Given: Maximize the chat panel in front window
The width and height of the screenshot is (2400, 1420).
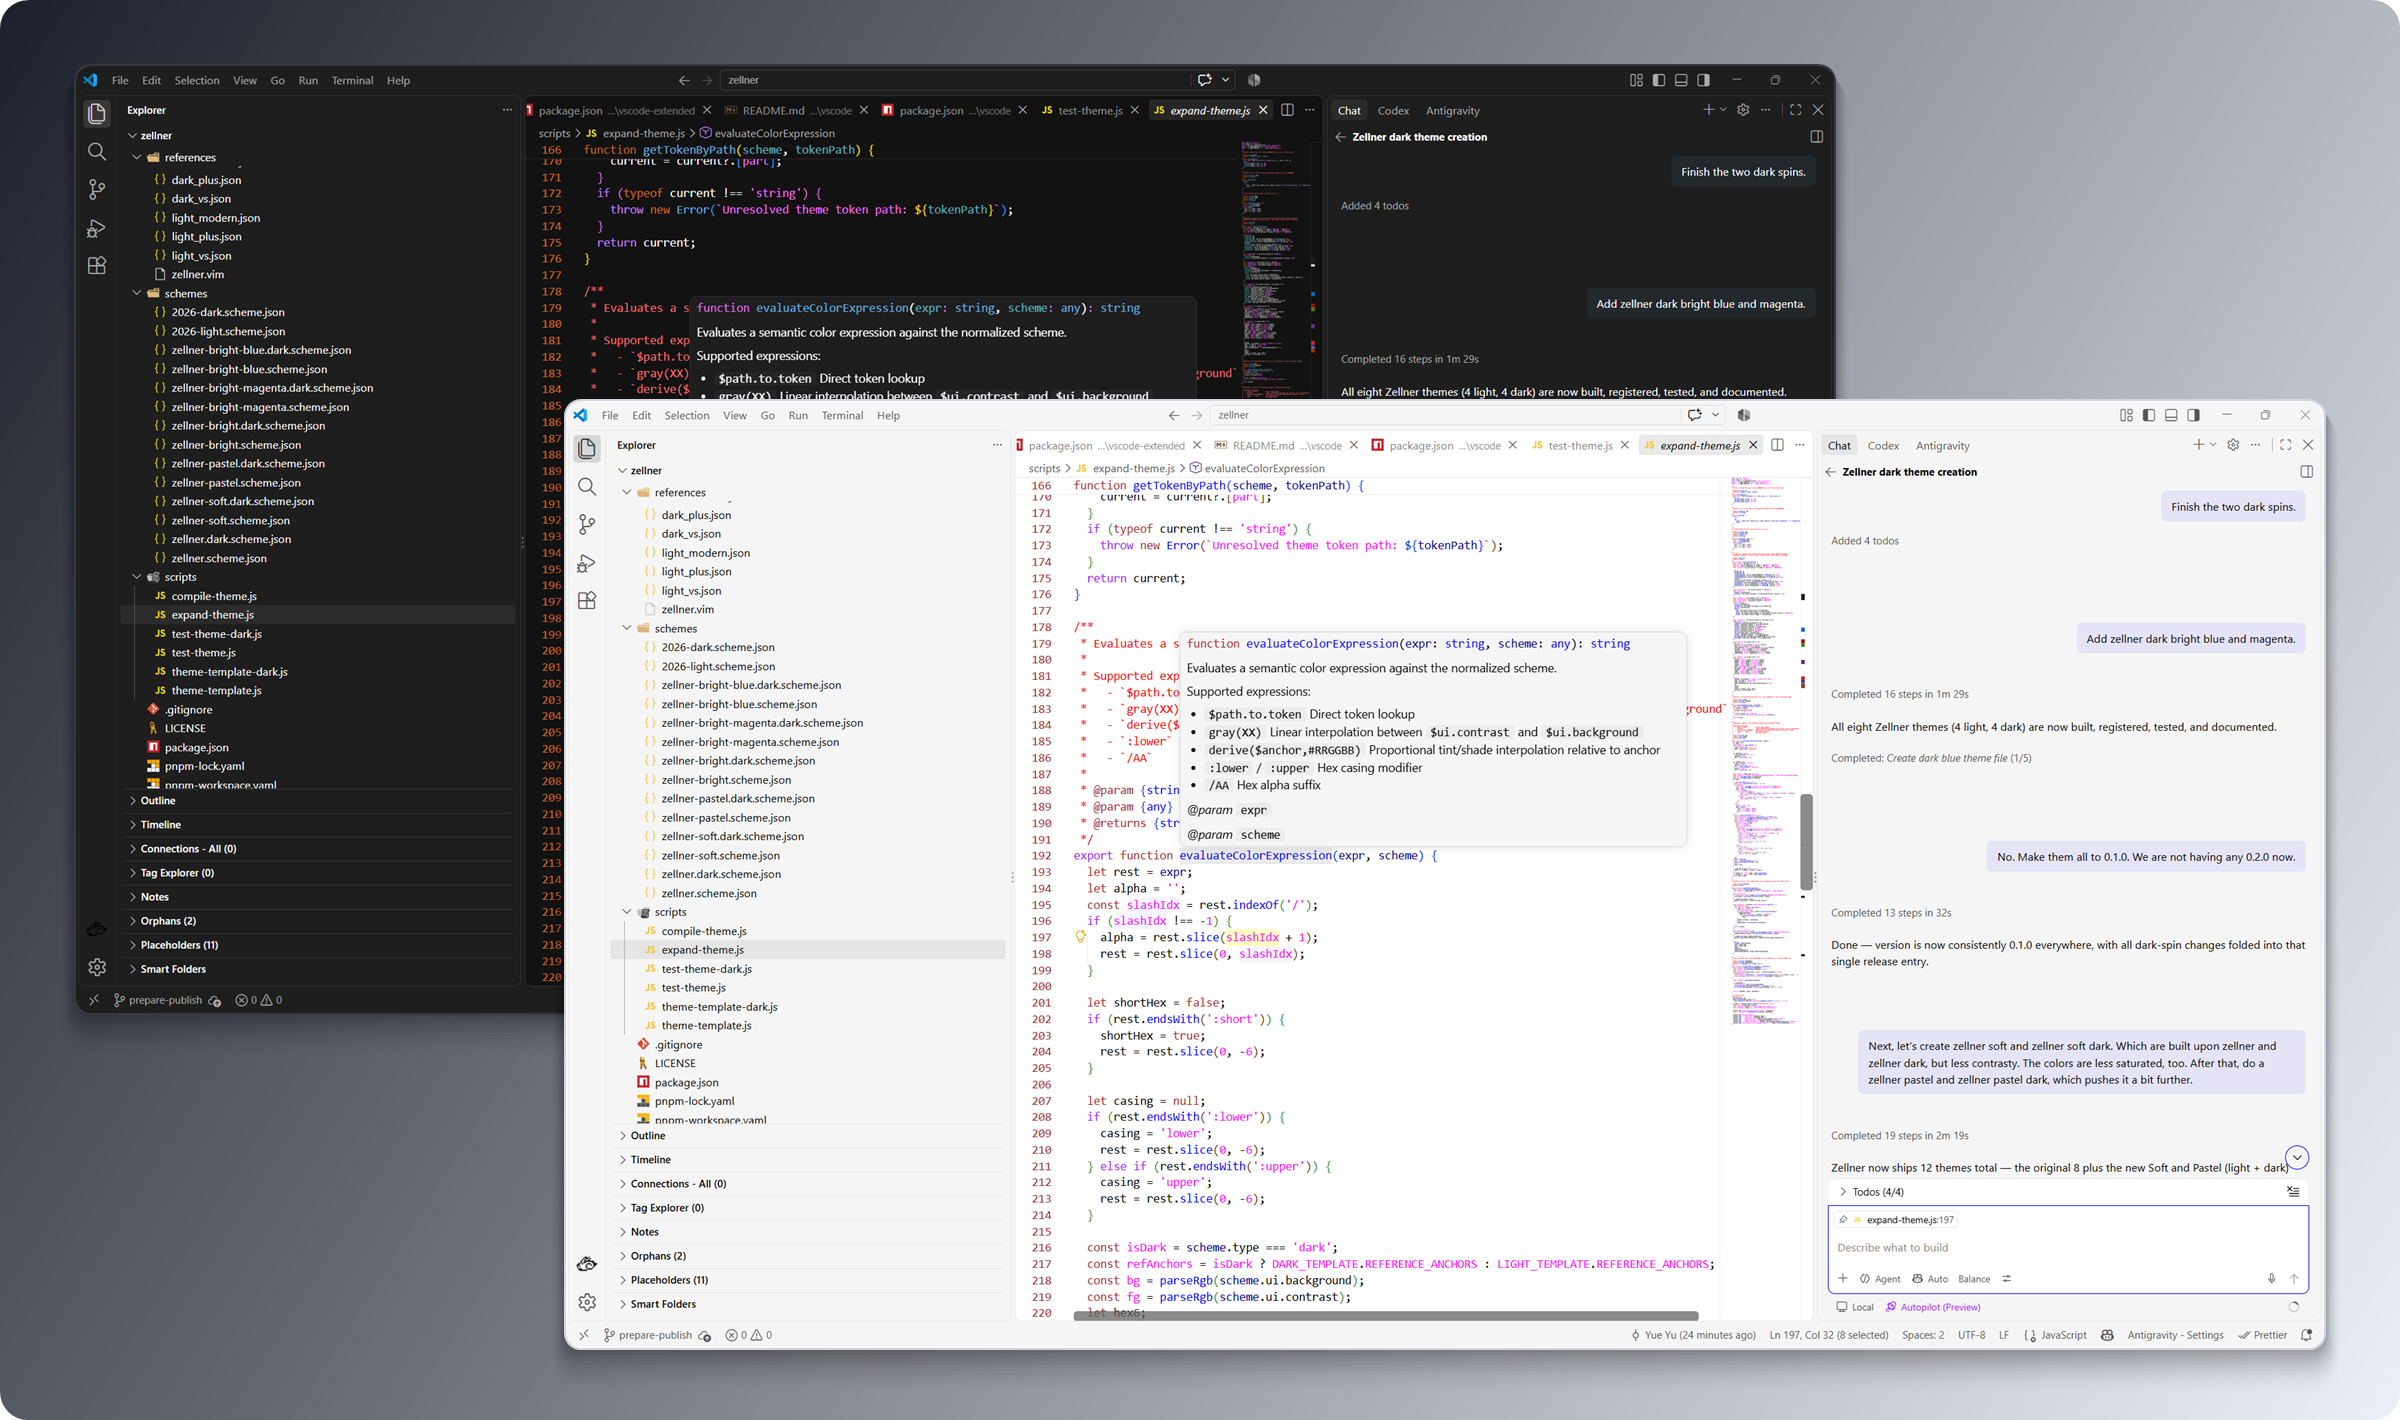Looking at the screenshot, I should (2285, 445).
